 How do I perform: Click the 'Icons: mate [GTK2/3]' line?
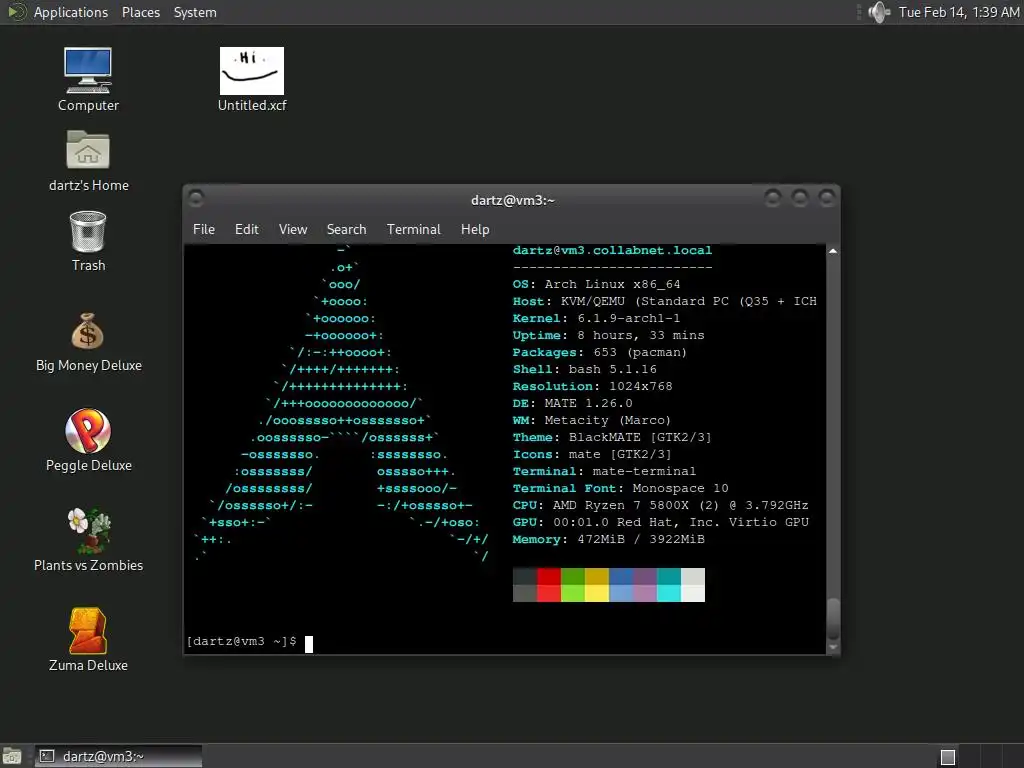tap(592, 454)
